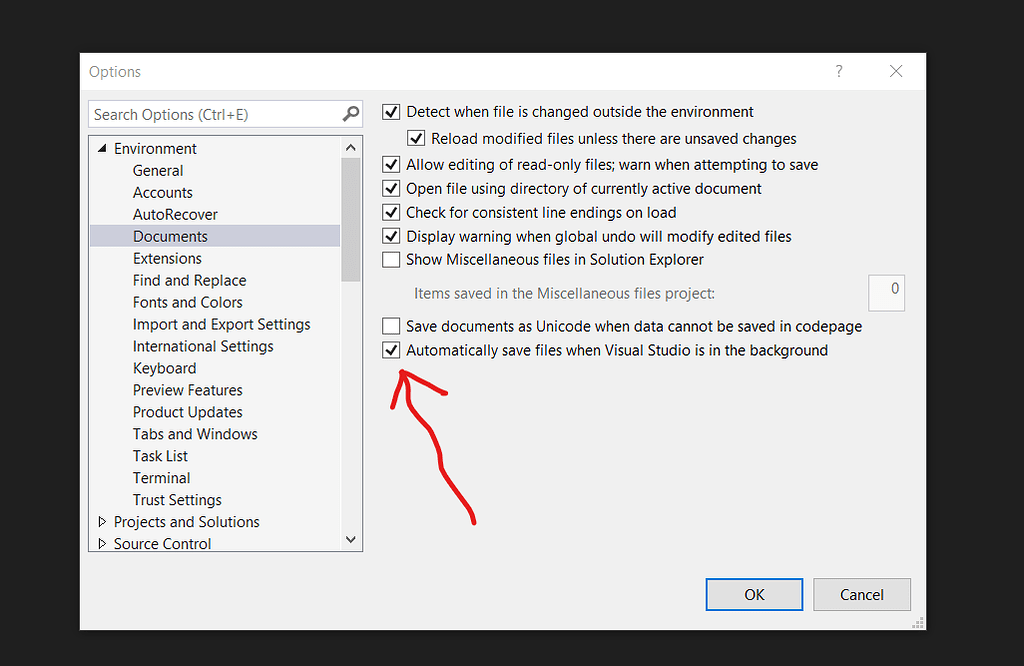Toggle Display warning when global undo modifies files
1024x666 pixels.
[x=391, y=236]
